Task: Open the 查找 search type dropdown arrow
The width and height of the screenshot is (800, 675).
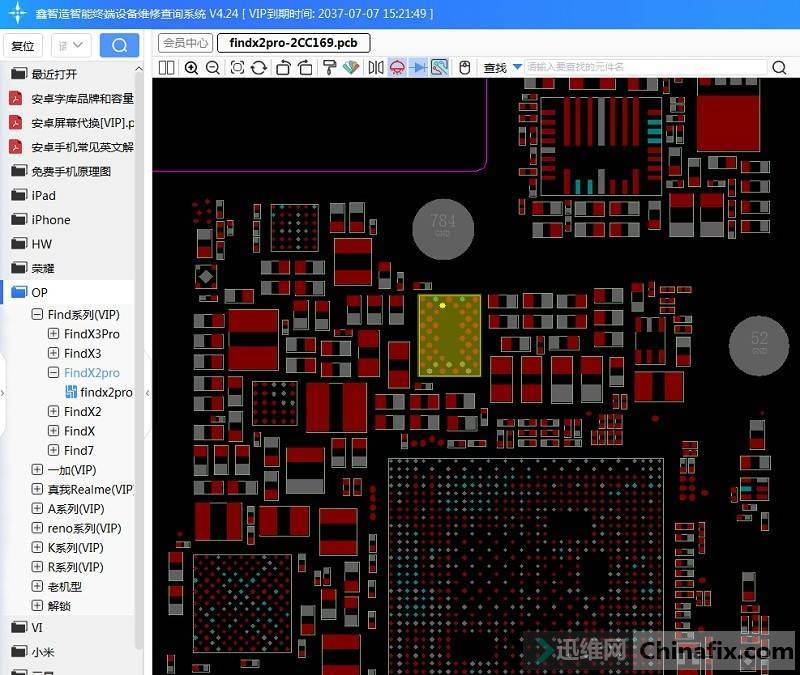Action: tap(517, 67)
